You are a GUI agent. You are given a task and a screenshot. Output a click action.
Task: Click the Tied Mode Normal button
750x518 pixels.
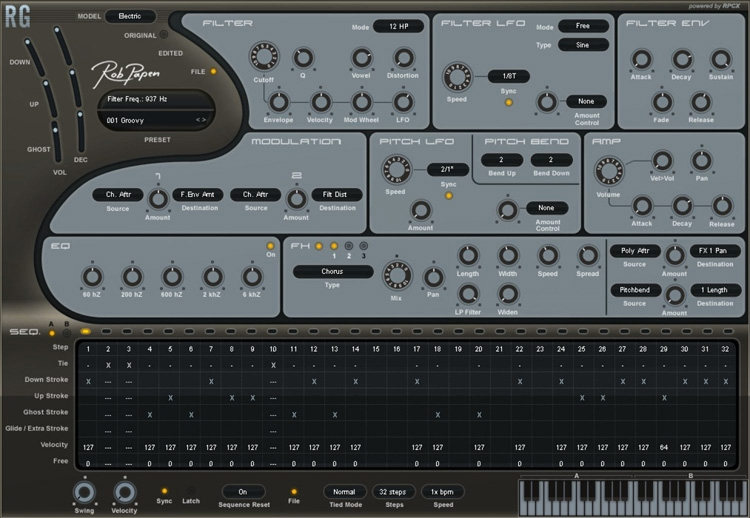tap(345, 492)
